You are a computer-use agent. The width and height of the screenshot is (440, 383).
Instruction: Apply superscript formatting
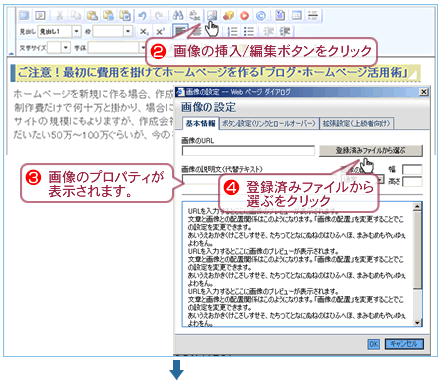point(160,31)
